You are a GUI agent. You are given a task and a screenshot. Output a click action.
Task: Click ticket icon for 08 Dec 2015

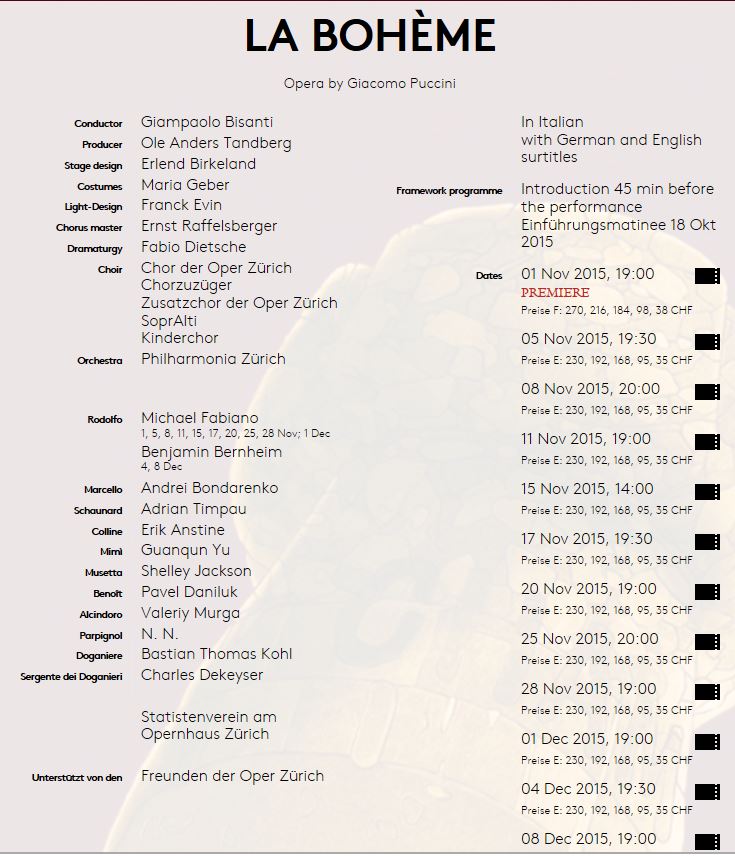[x=707, y=841]
